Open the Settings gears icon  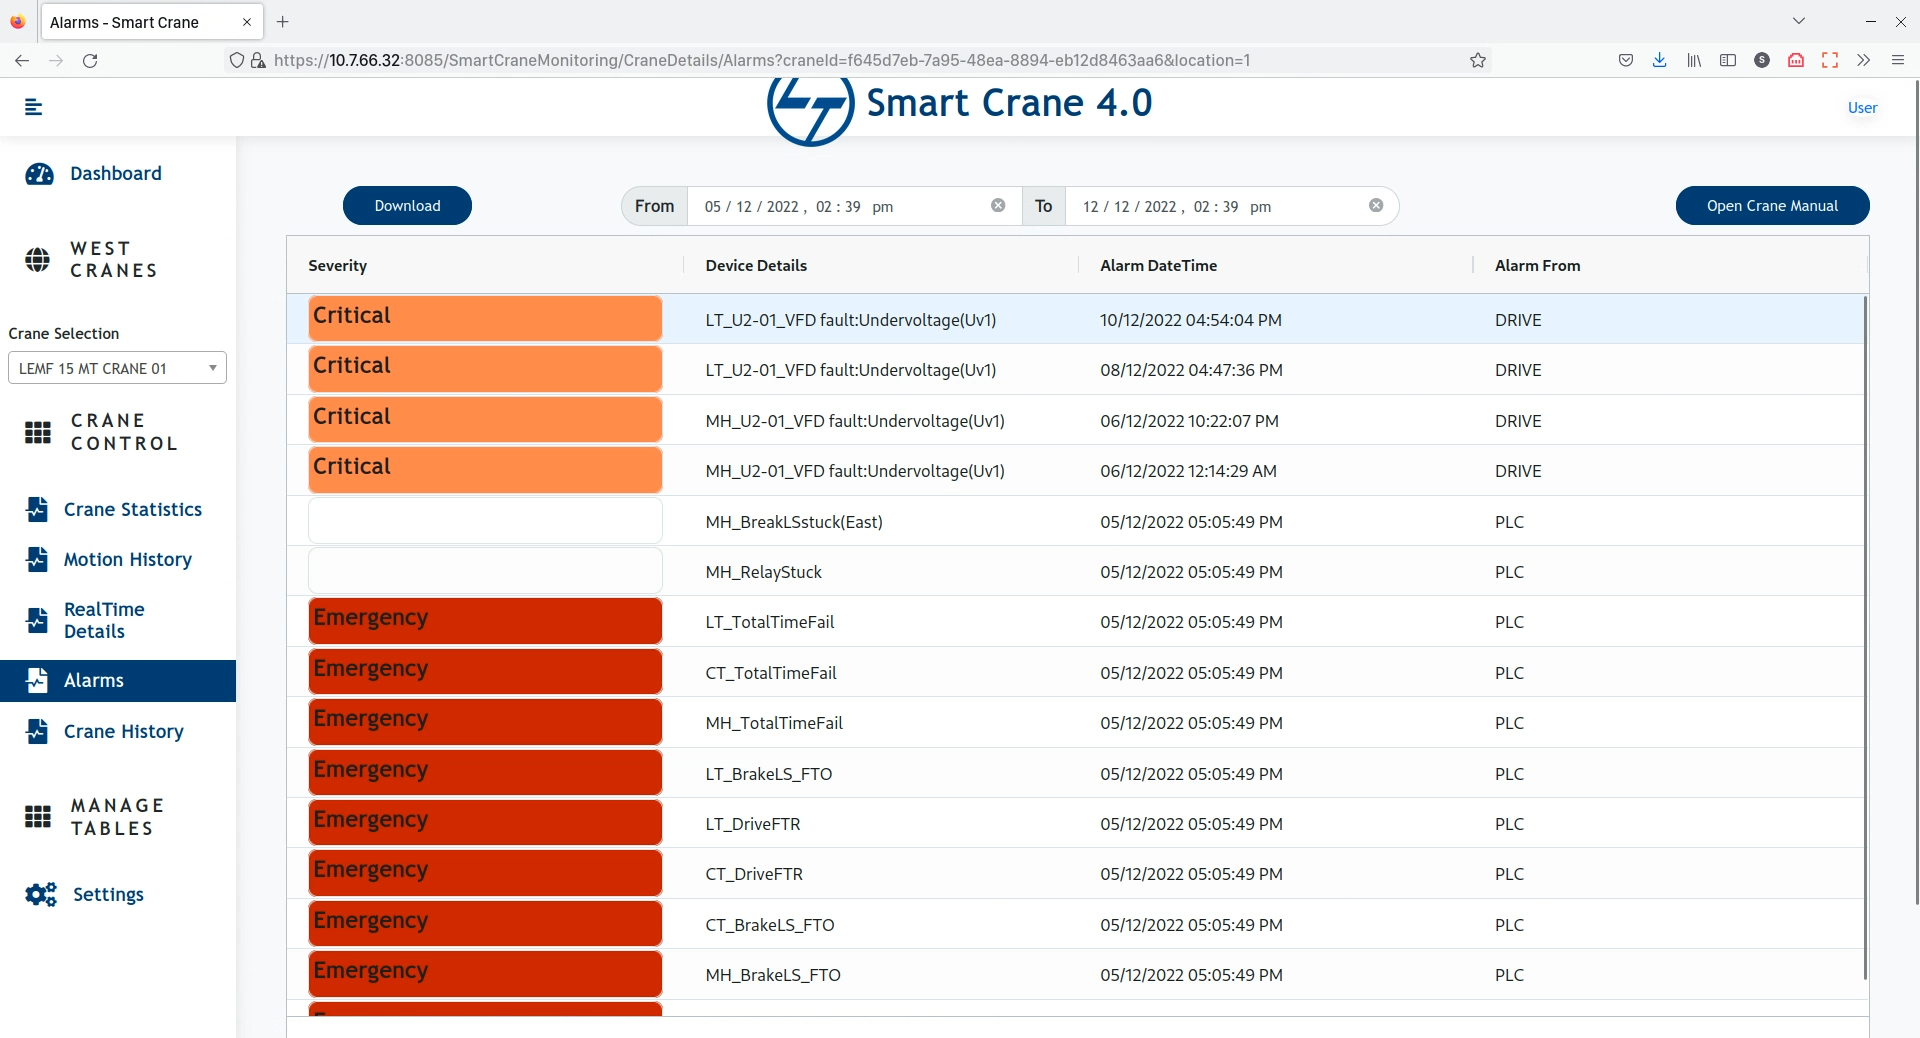click(41, 894)
